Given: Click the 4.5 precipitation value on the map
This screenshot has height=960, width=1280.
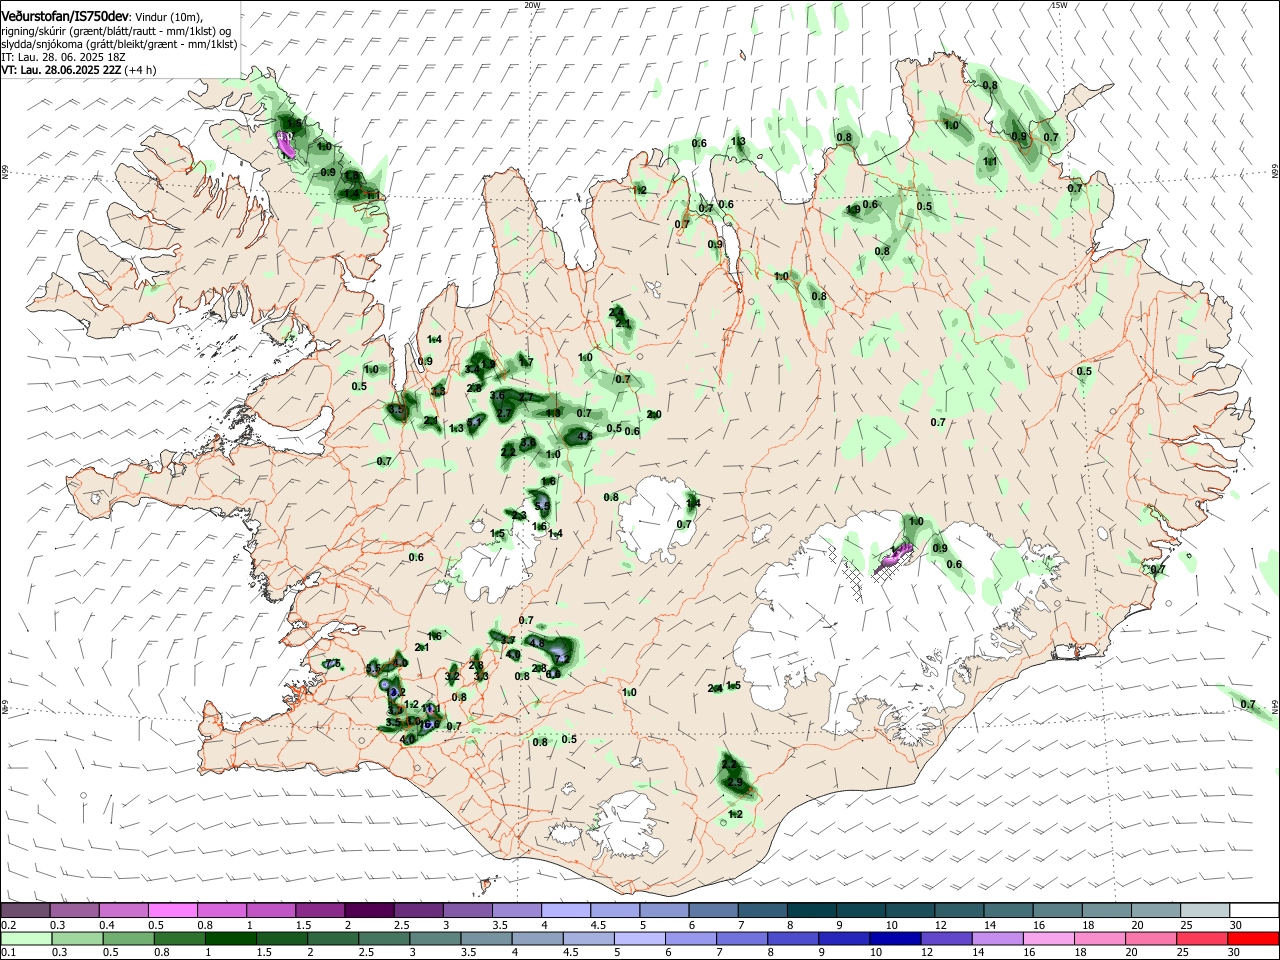Looking at the screenshot, I should tap(586, 436).
